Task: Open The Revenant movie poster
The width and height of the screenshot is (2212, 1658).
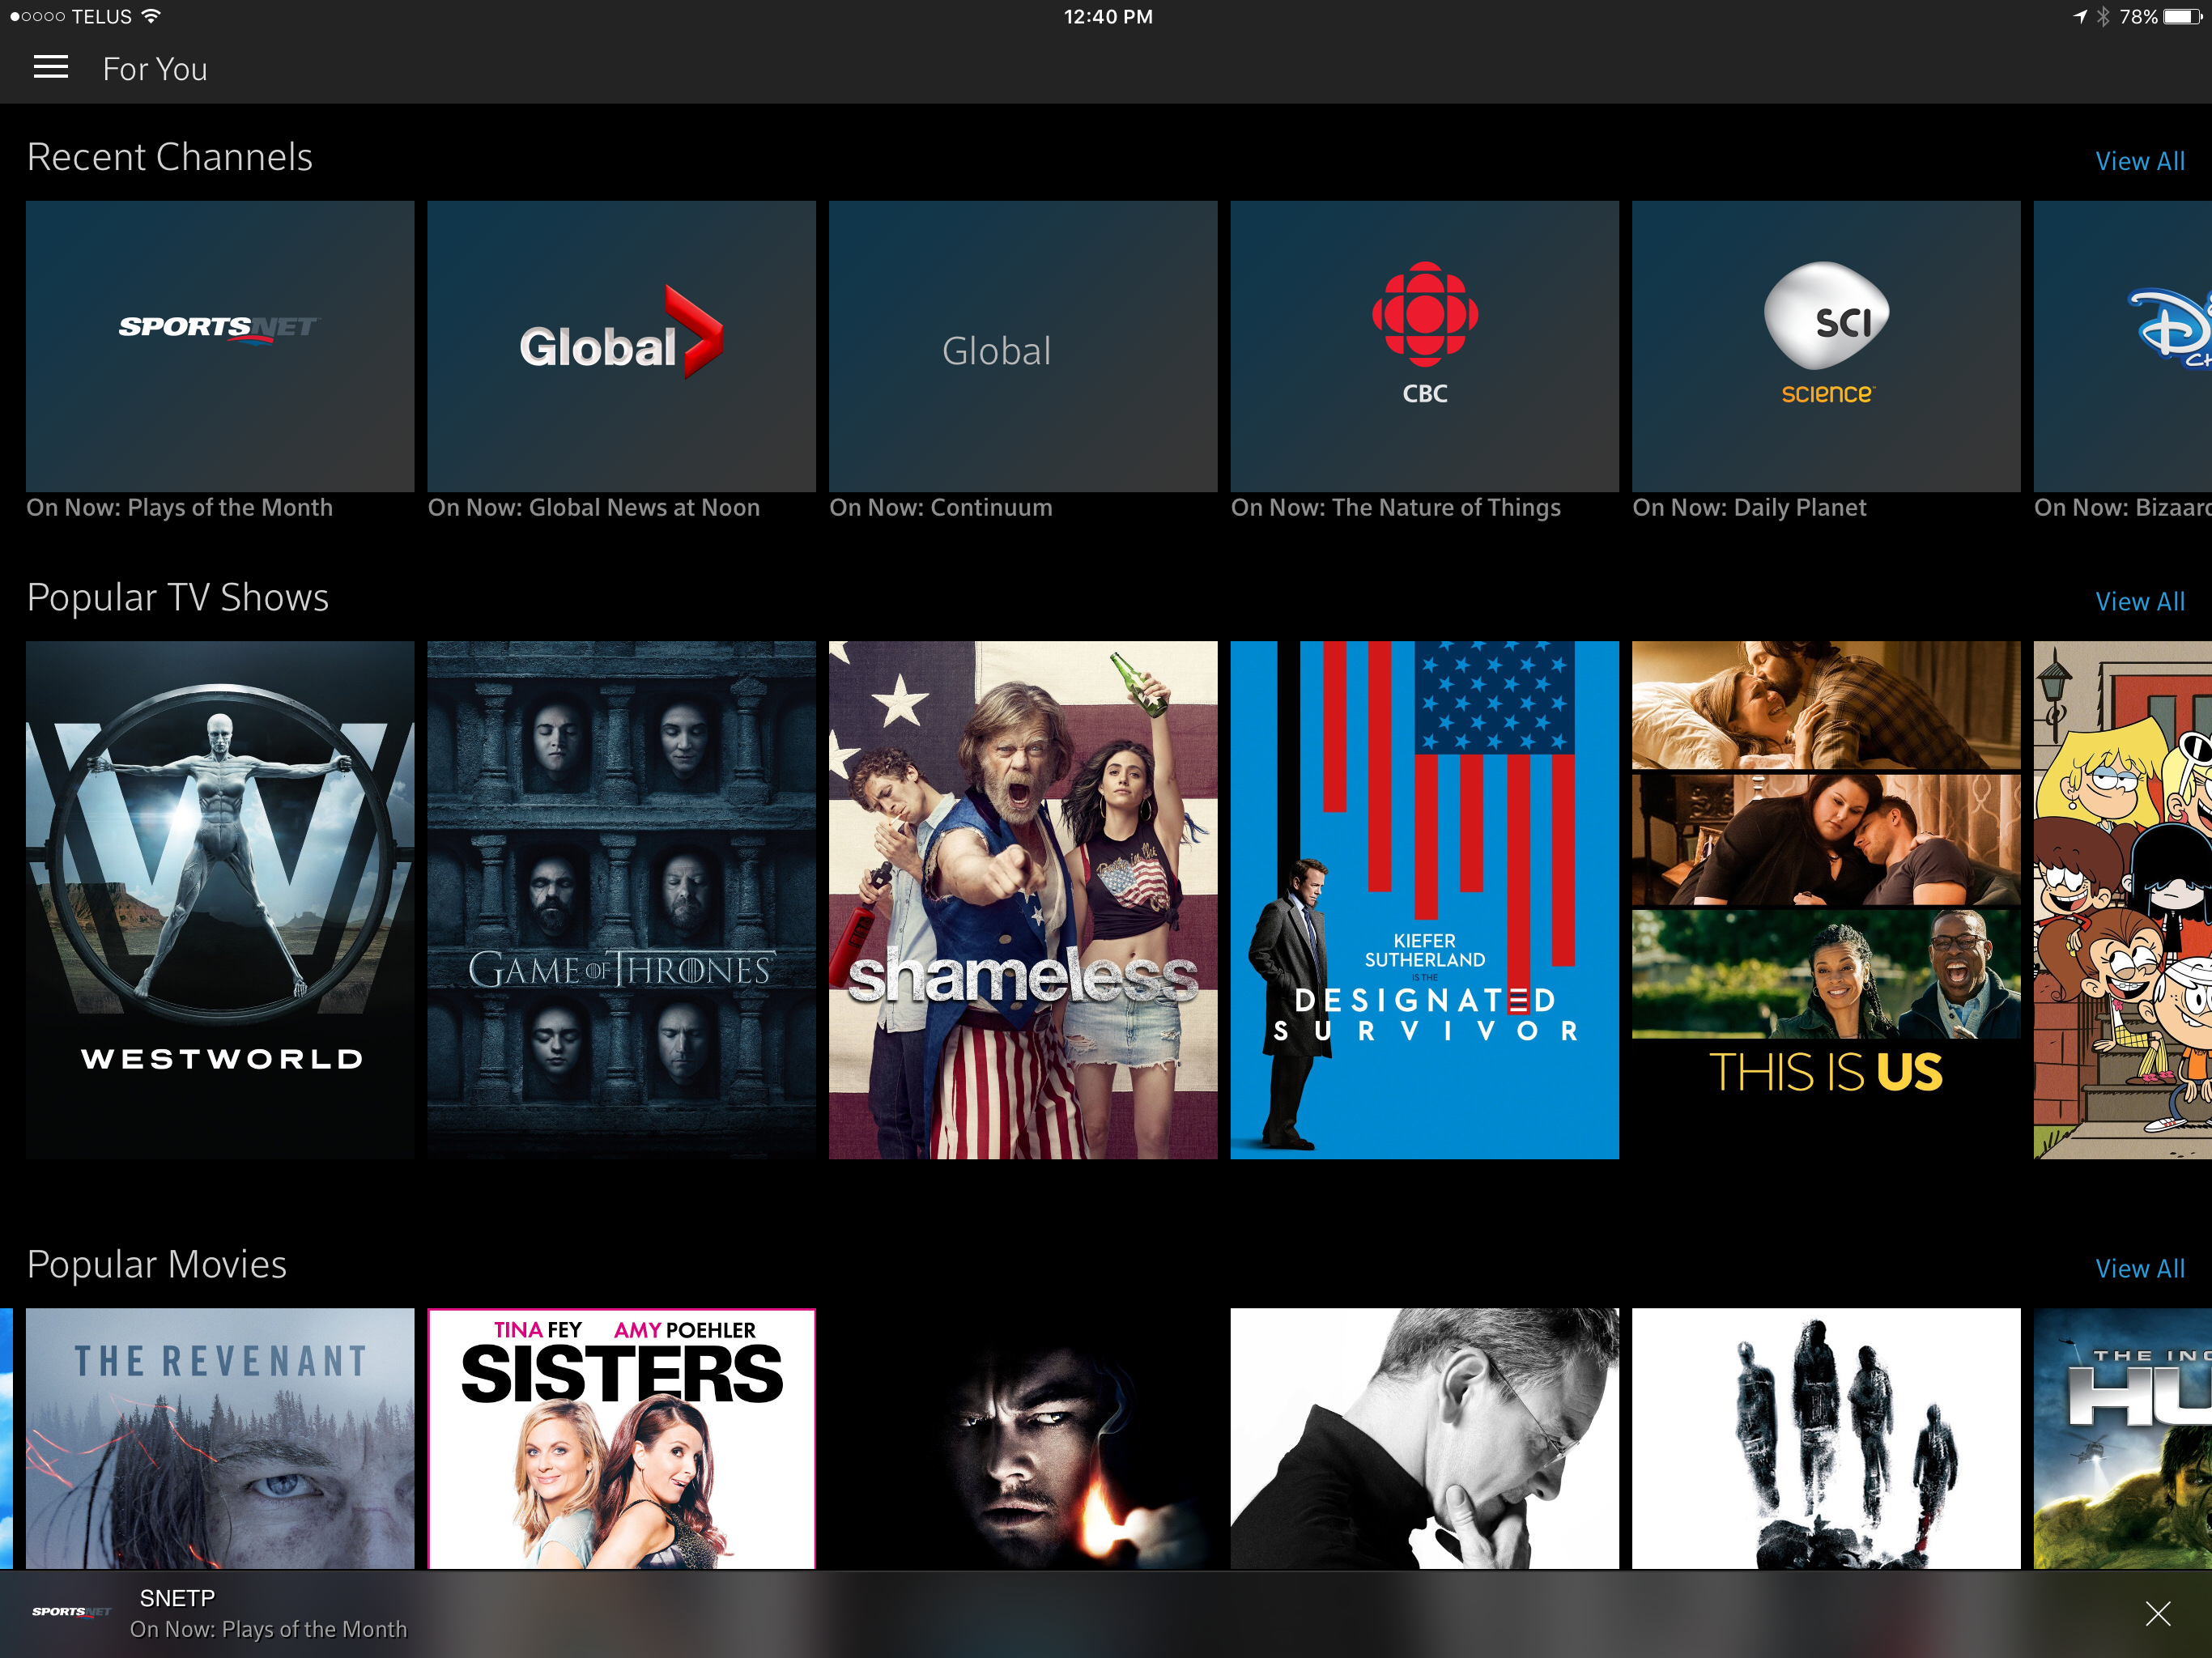Action: tap(220, 1438)
